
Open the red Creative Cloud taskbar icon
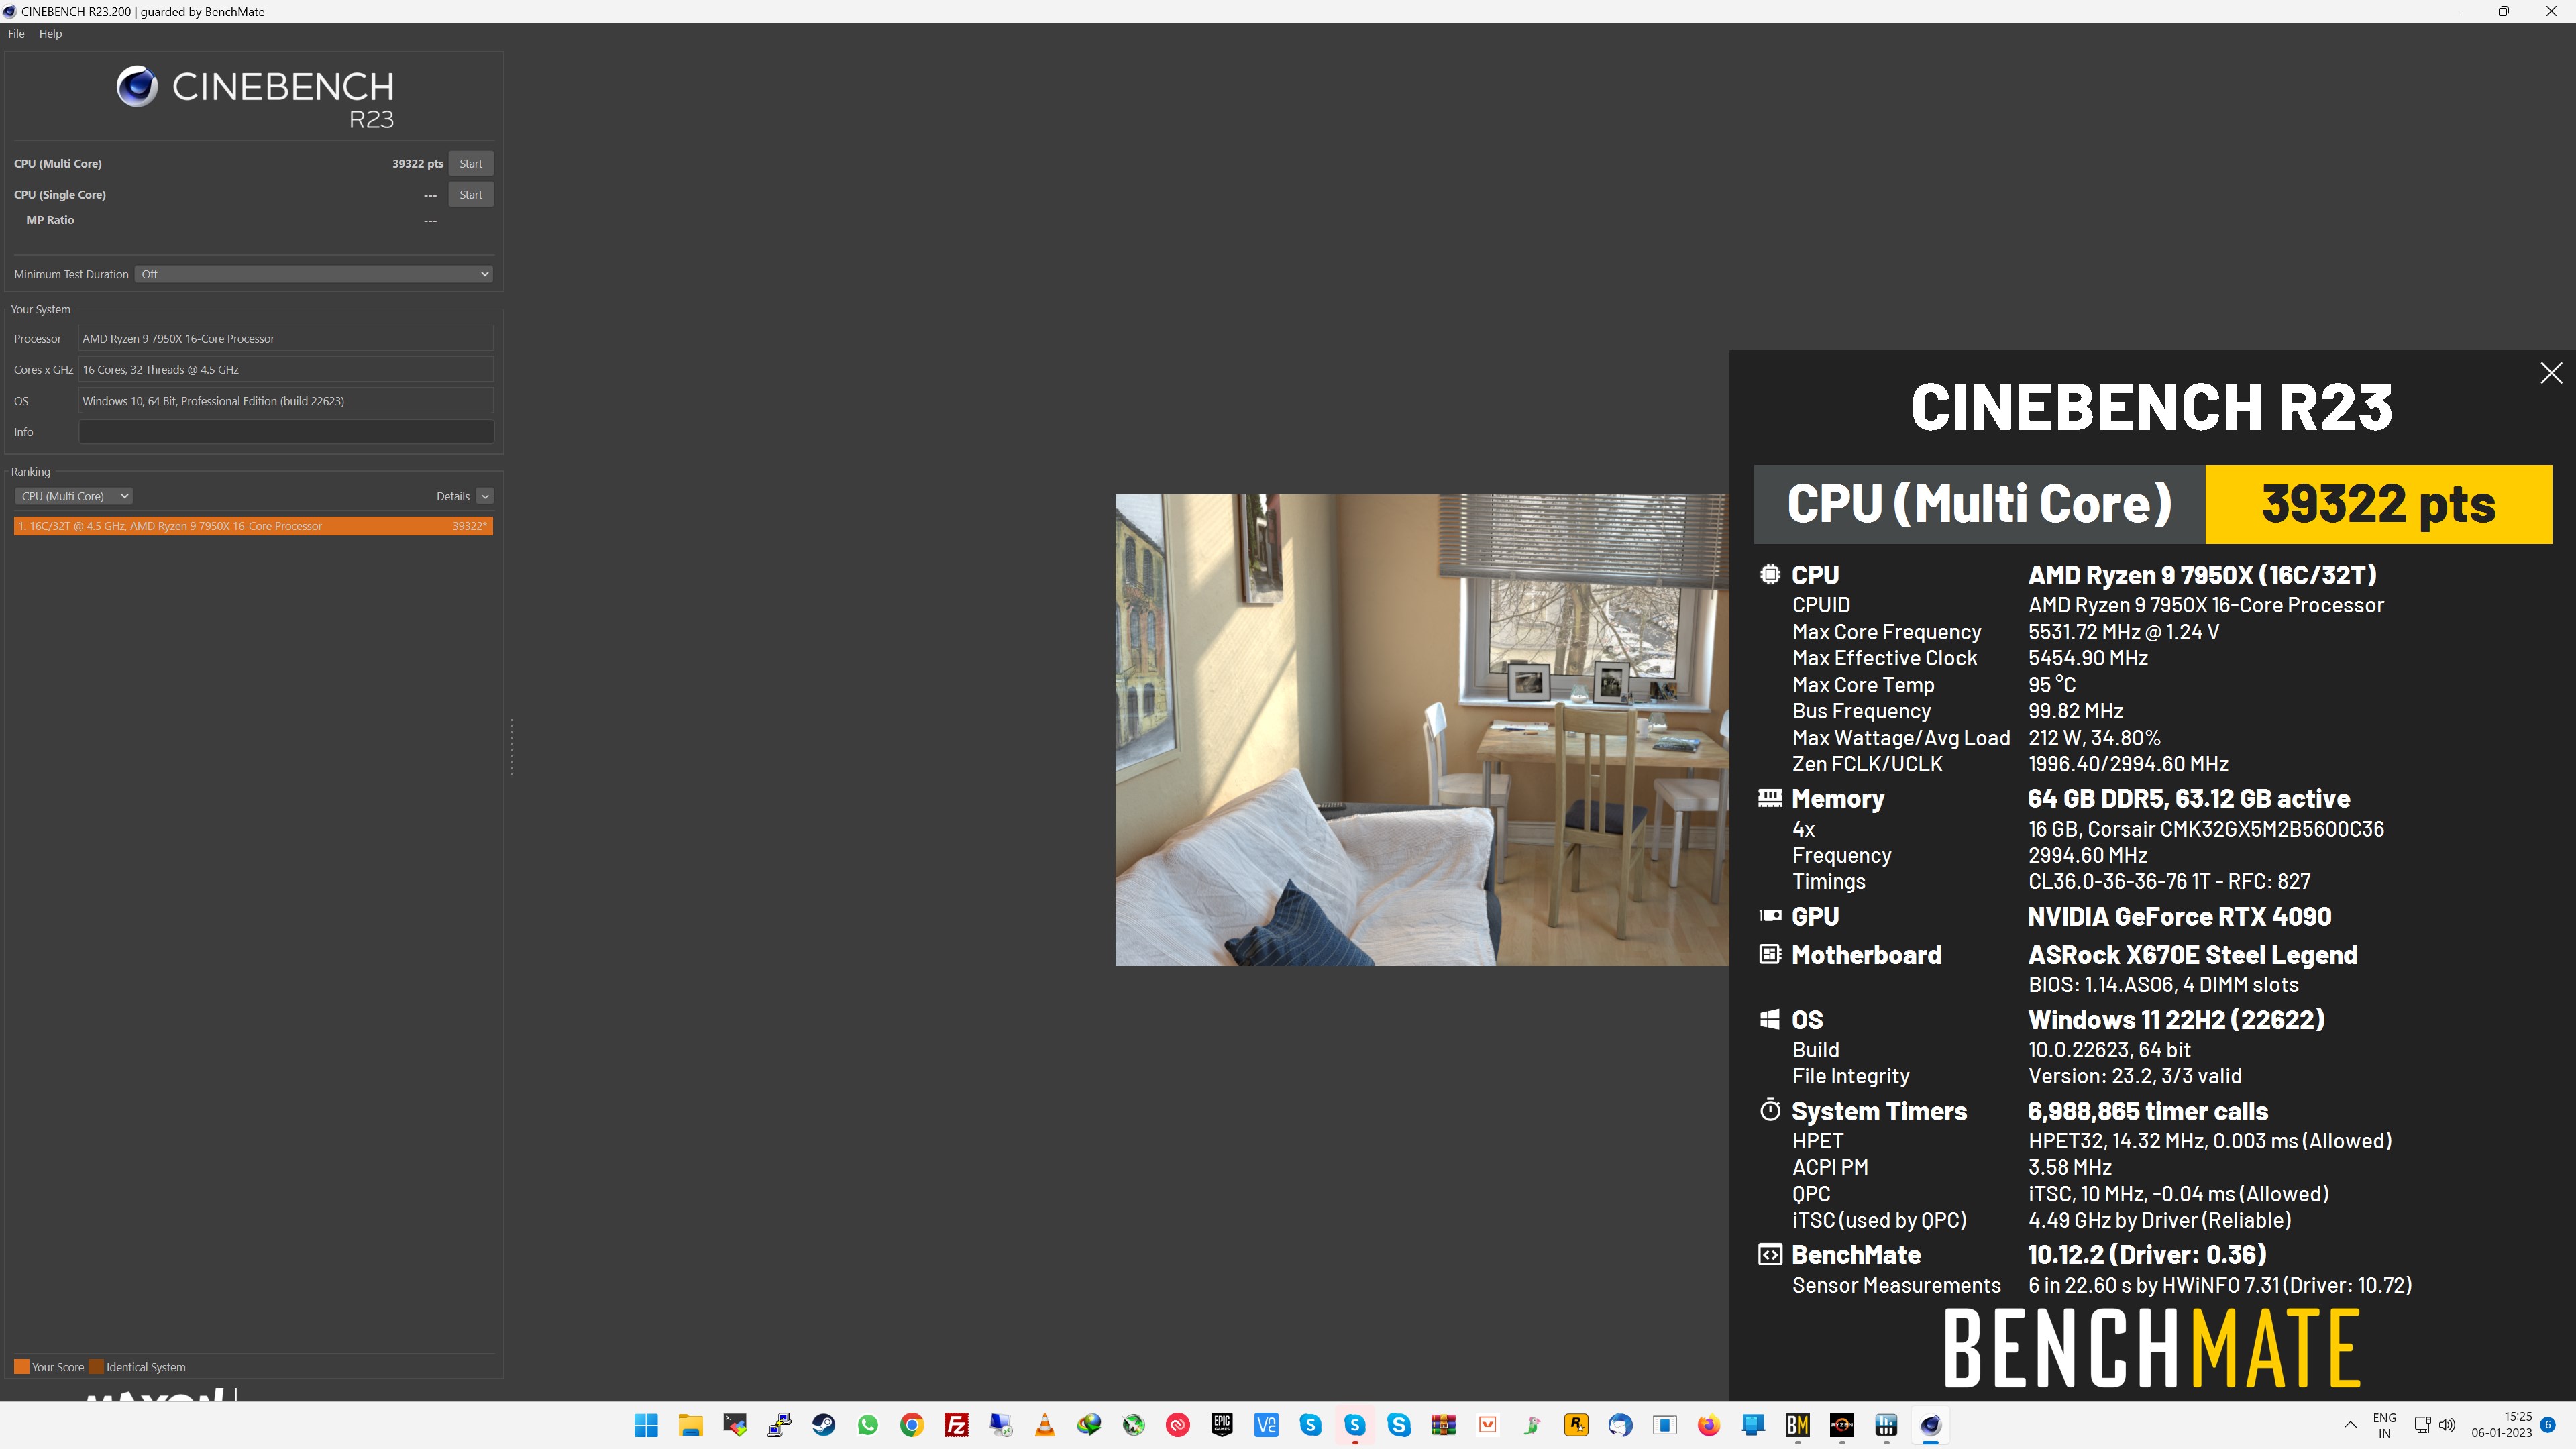[x=1178, y=1425]
